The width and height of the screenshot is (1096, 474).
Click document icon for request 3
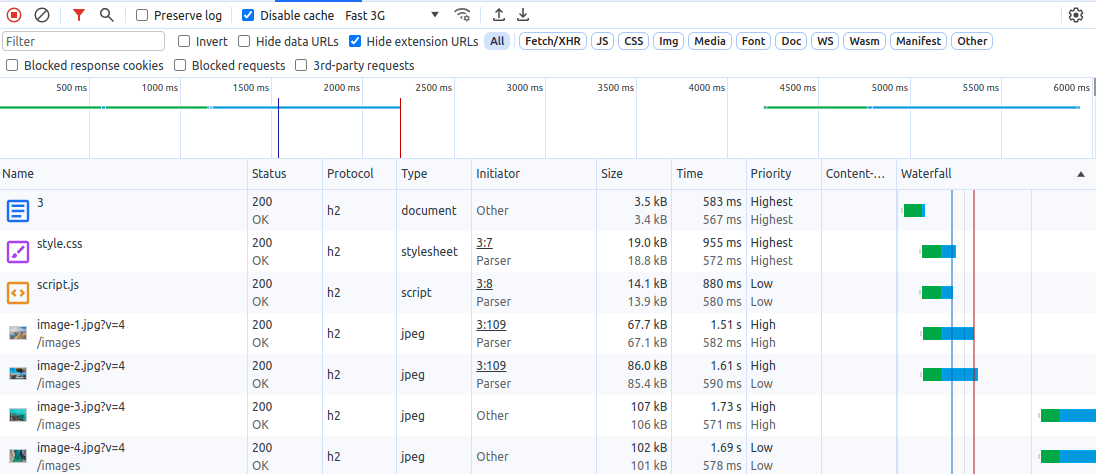(x=18, y=210)
